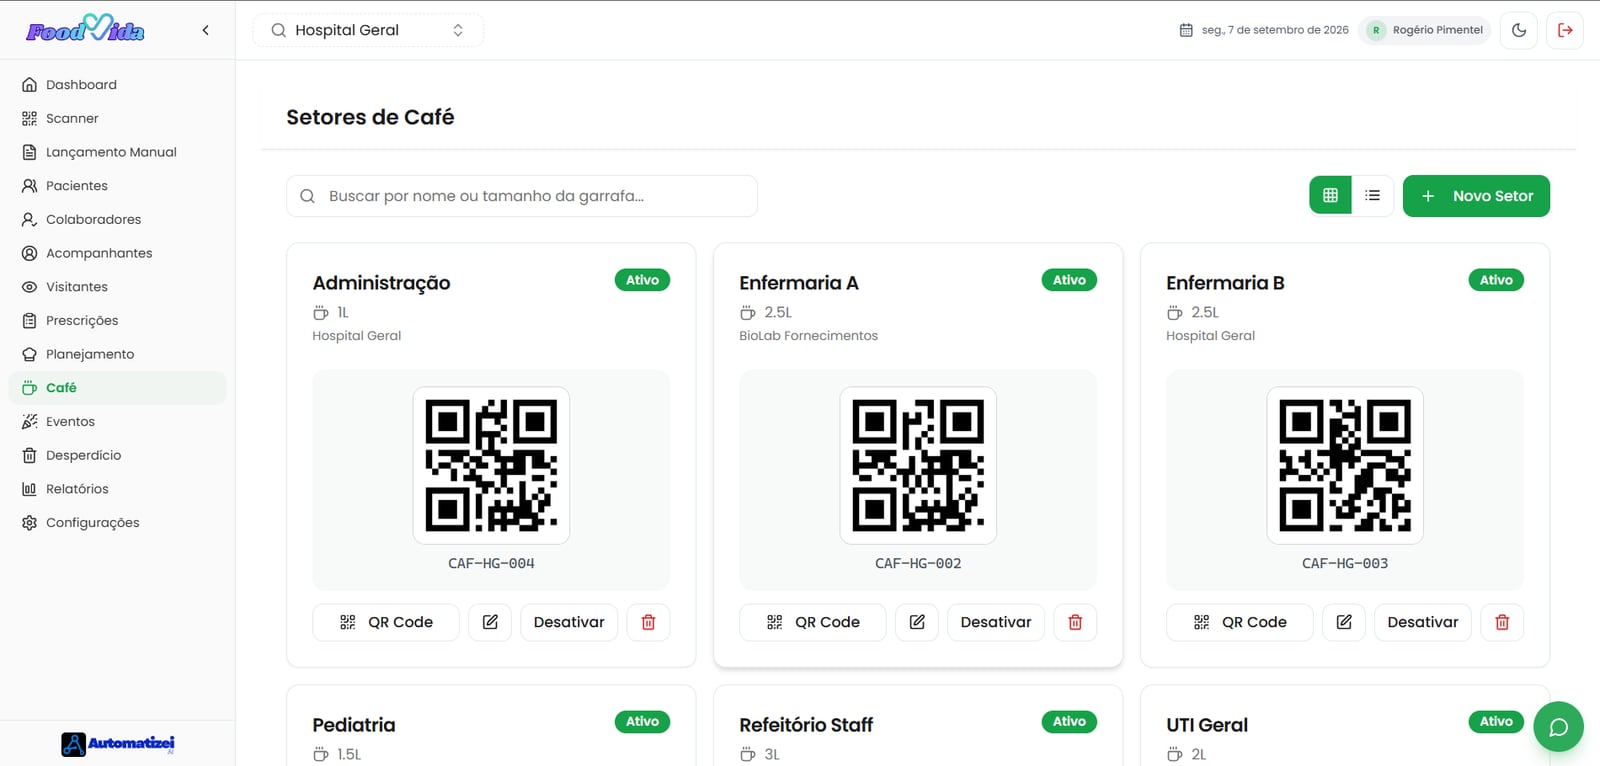1600x766 pixels.
Task: Switch to grid view layout
Action: [x=1330, y=196]
